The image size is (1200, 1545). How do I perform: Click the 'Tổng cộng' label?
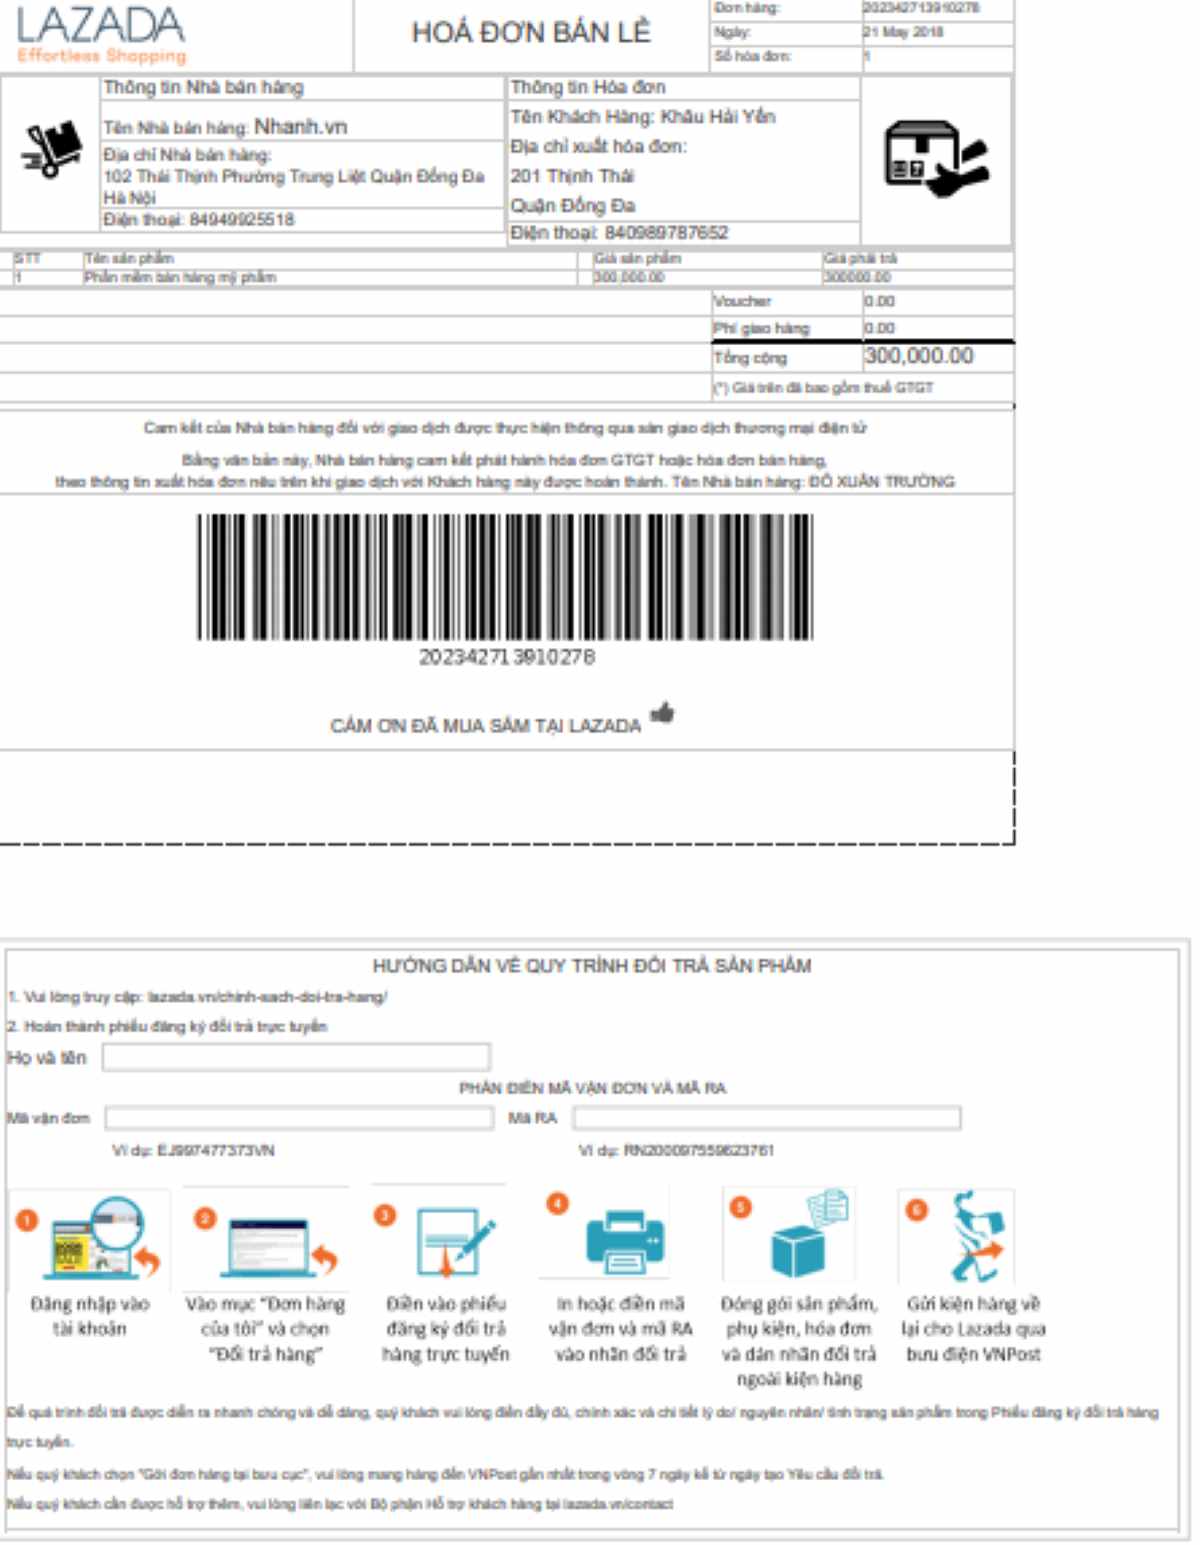point(750,358)
